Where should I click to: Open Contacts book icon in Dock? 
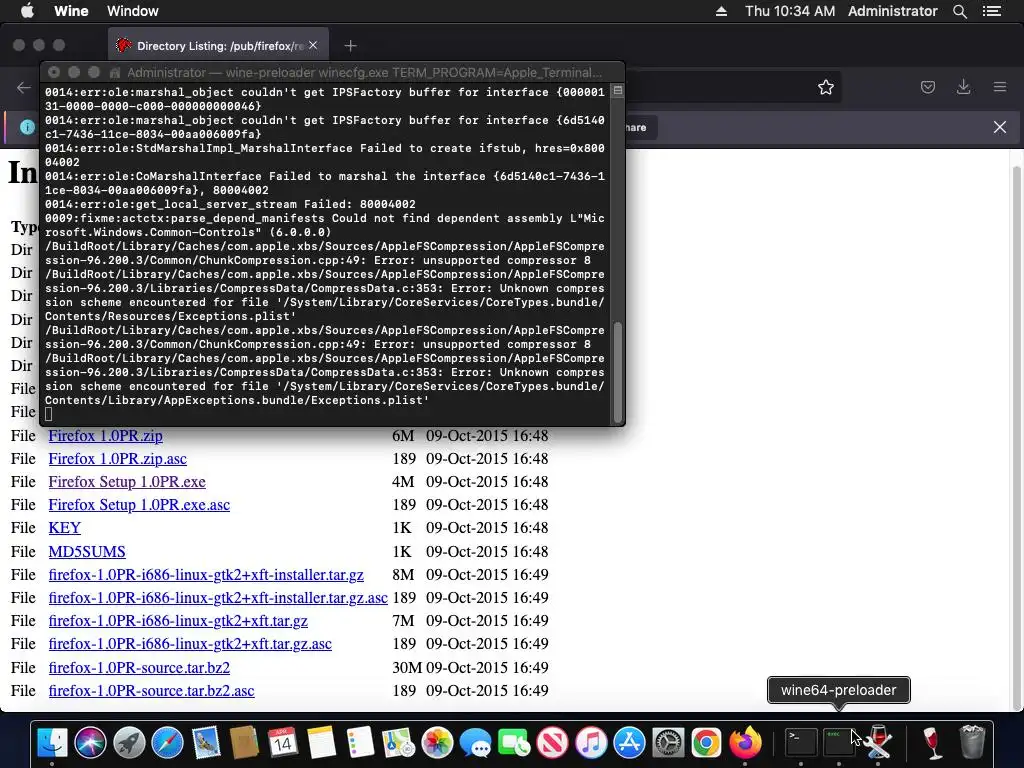pyautogui.click(x=244, y=743)
